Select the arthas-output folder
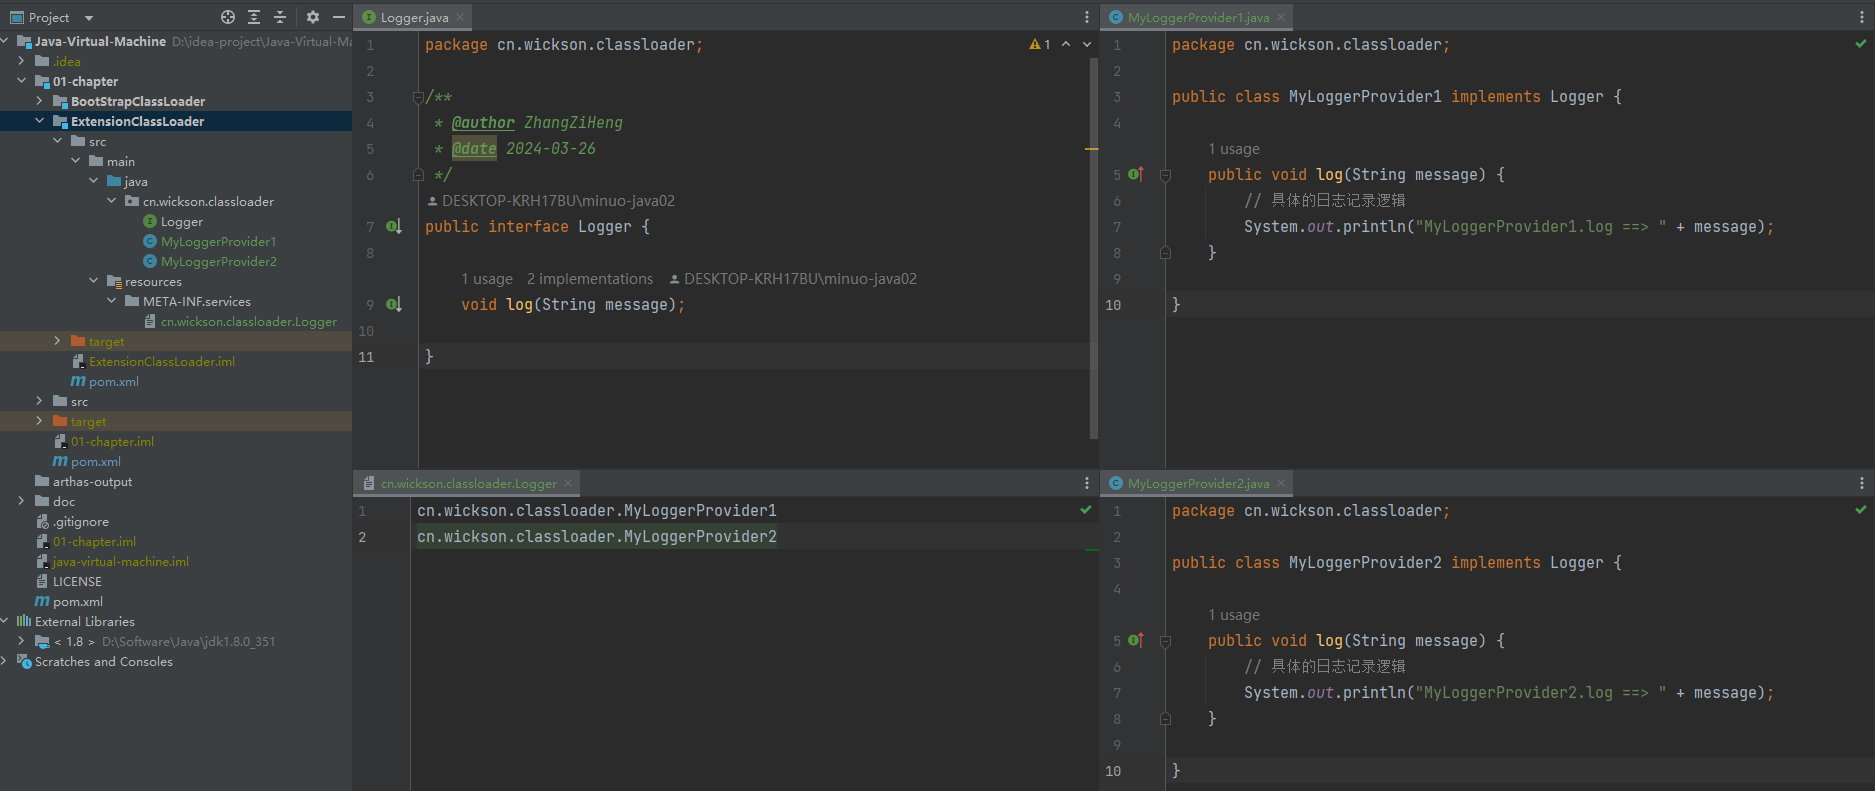1875x791 pixels. pyautogui.click(x=92, y=481)
